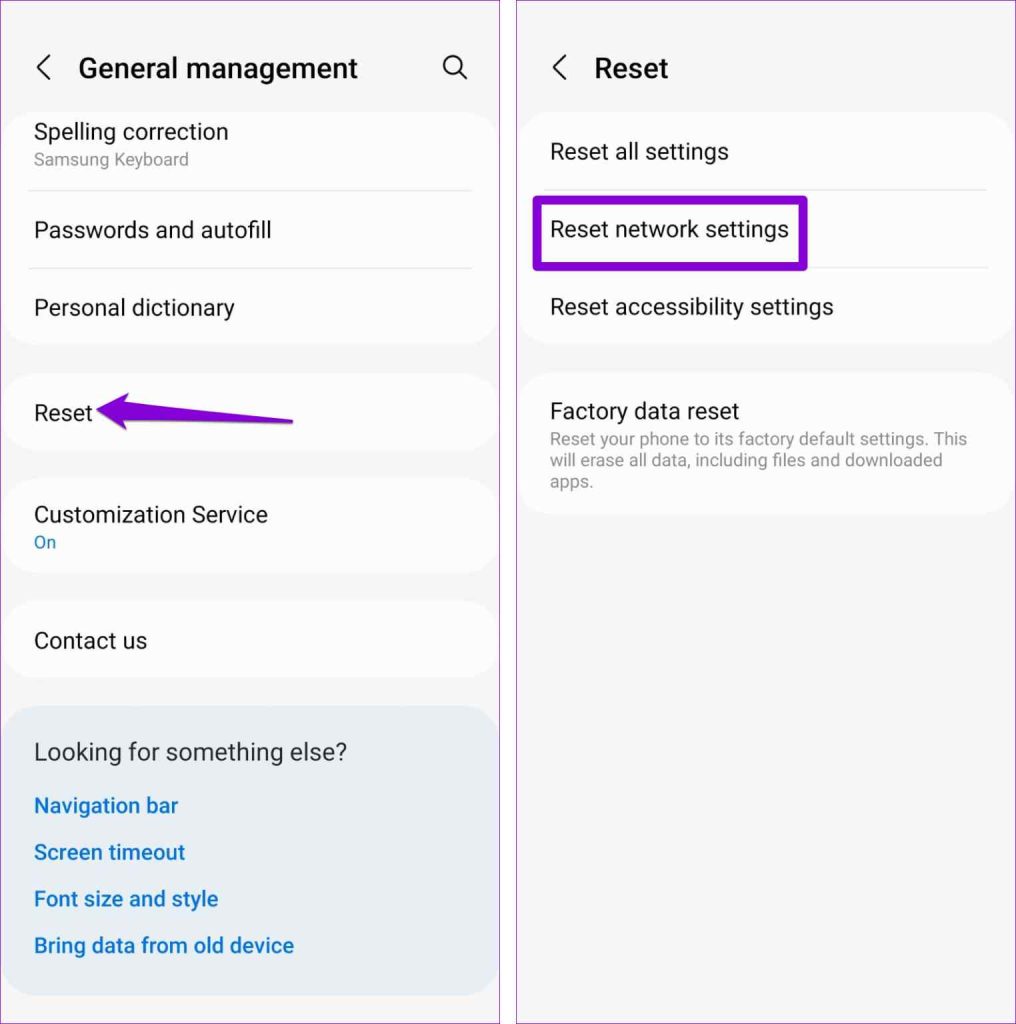Choose Reset all settings
The image size is (1016, 1024).
pyautogui.click(x=639, y=152)
